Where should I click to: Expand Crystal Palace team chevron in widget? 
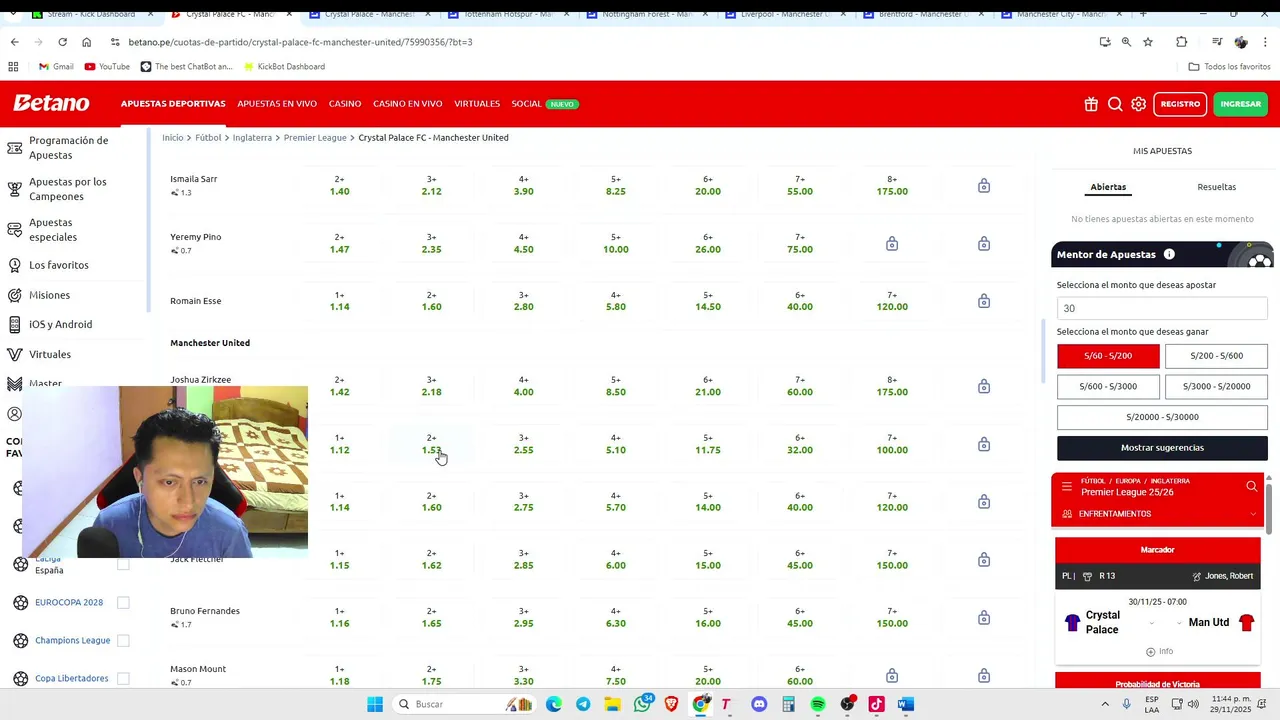1152,623
